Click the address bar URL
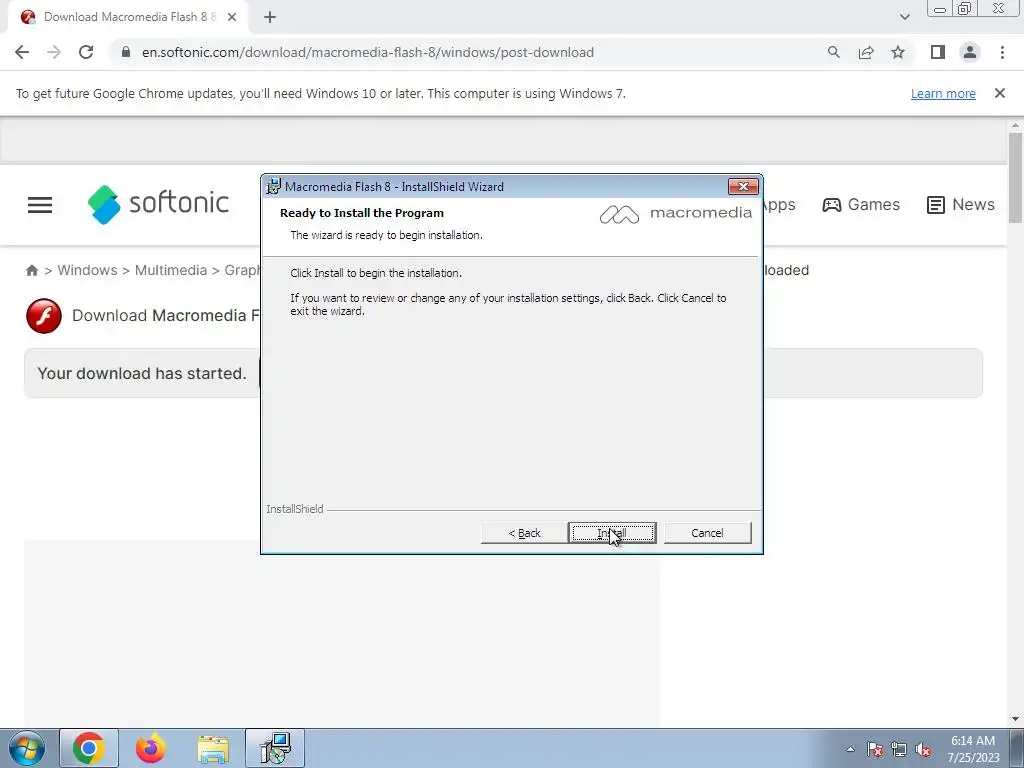The image size is (1024, 768). coord(368,52)
